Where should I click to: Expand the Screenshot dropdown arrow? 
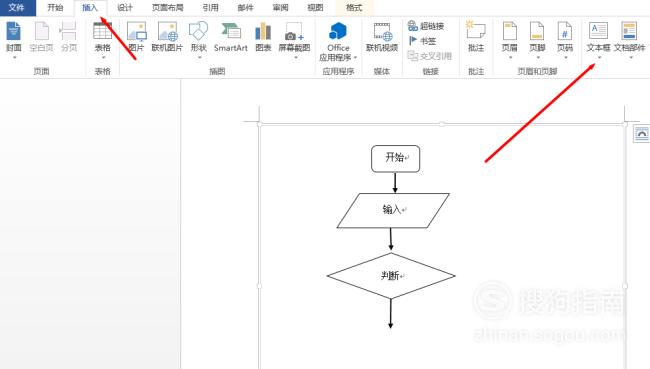[296, 58]
